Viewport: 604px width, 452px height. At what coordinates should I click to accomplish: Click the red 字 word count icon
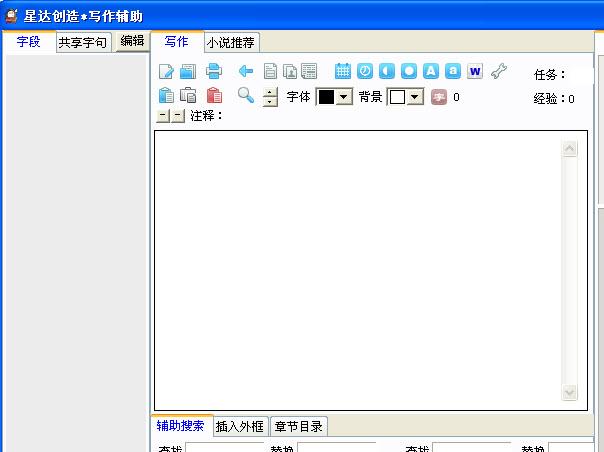438,97
